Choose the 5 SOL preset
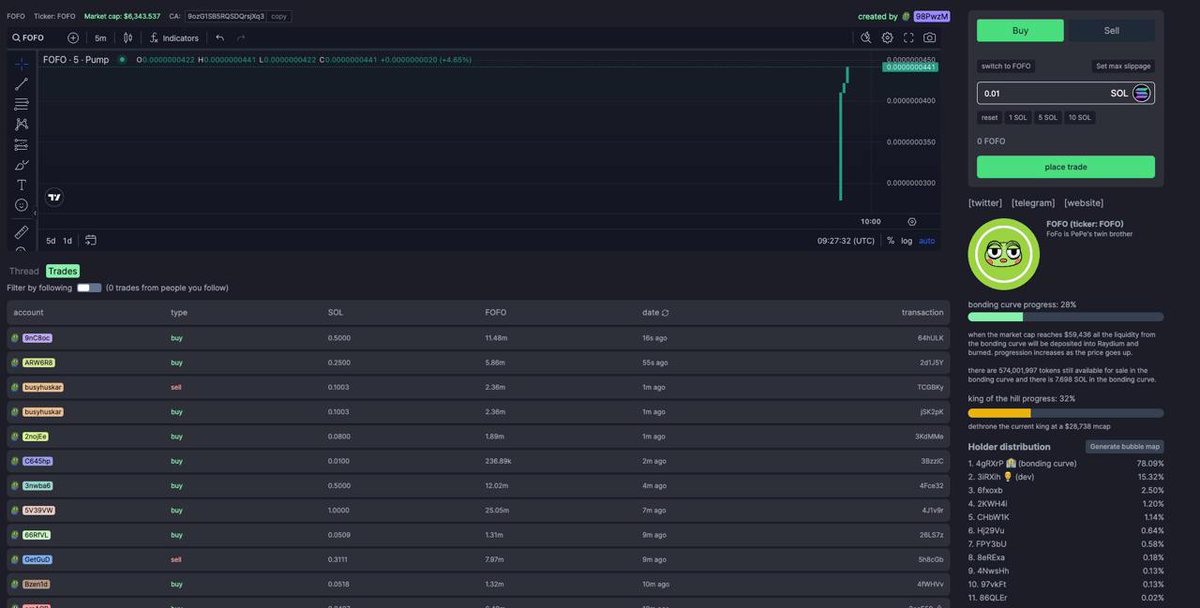Image resolution: width=1200 pixels, height=608 pixels. coord(1048,117)
